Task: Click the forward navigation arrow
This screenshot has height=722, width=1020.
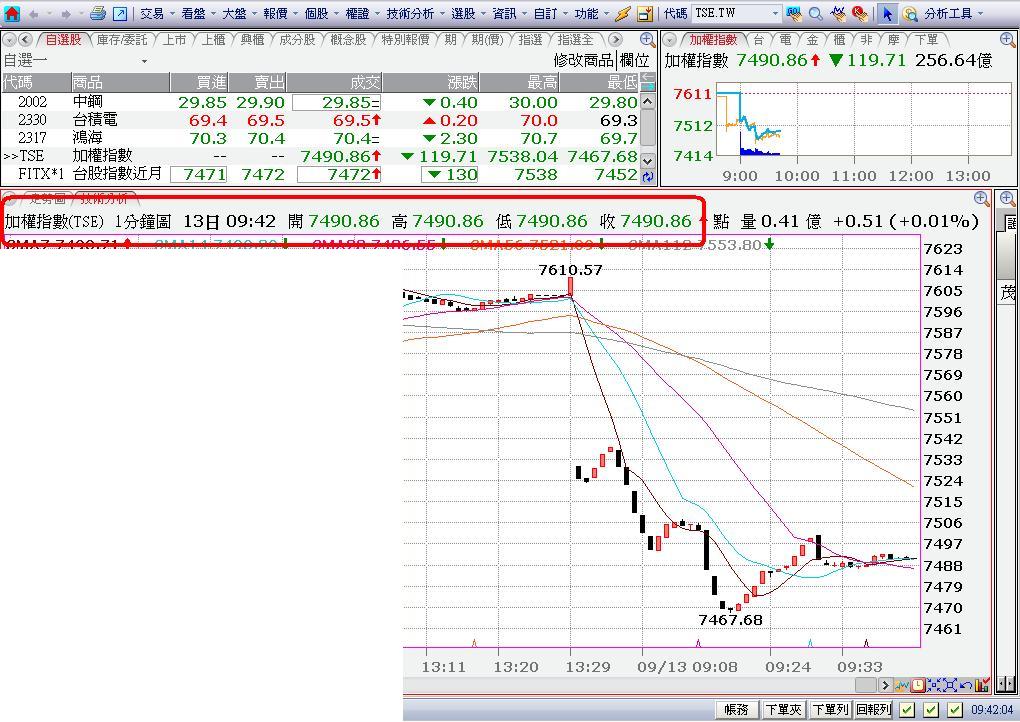Action: (66, 14)
